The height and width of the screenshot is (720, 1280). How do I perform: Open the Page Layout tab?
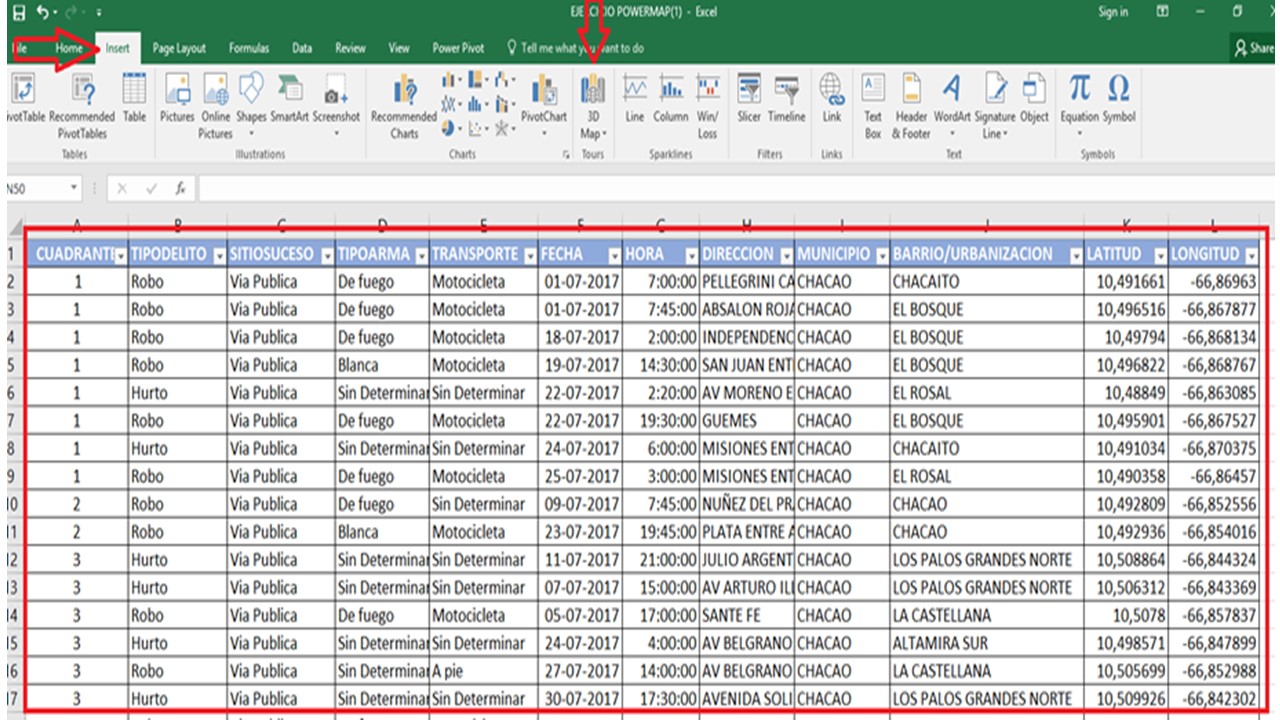(x=179, y=48)
